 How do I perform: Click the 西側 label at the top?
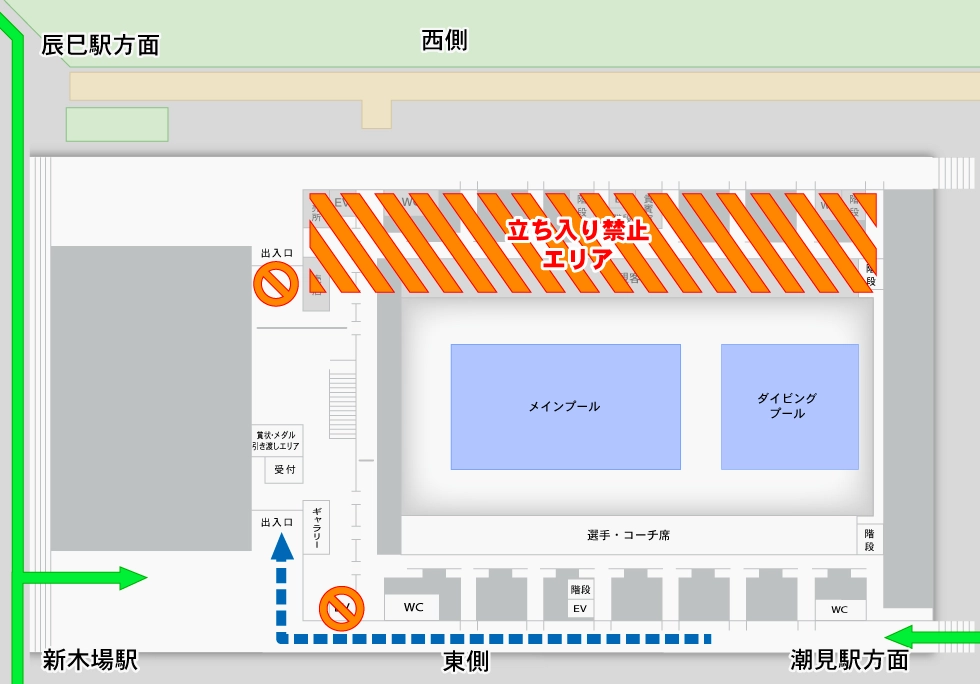[444, 41]
